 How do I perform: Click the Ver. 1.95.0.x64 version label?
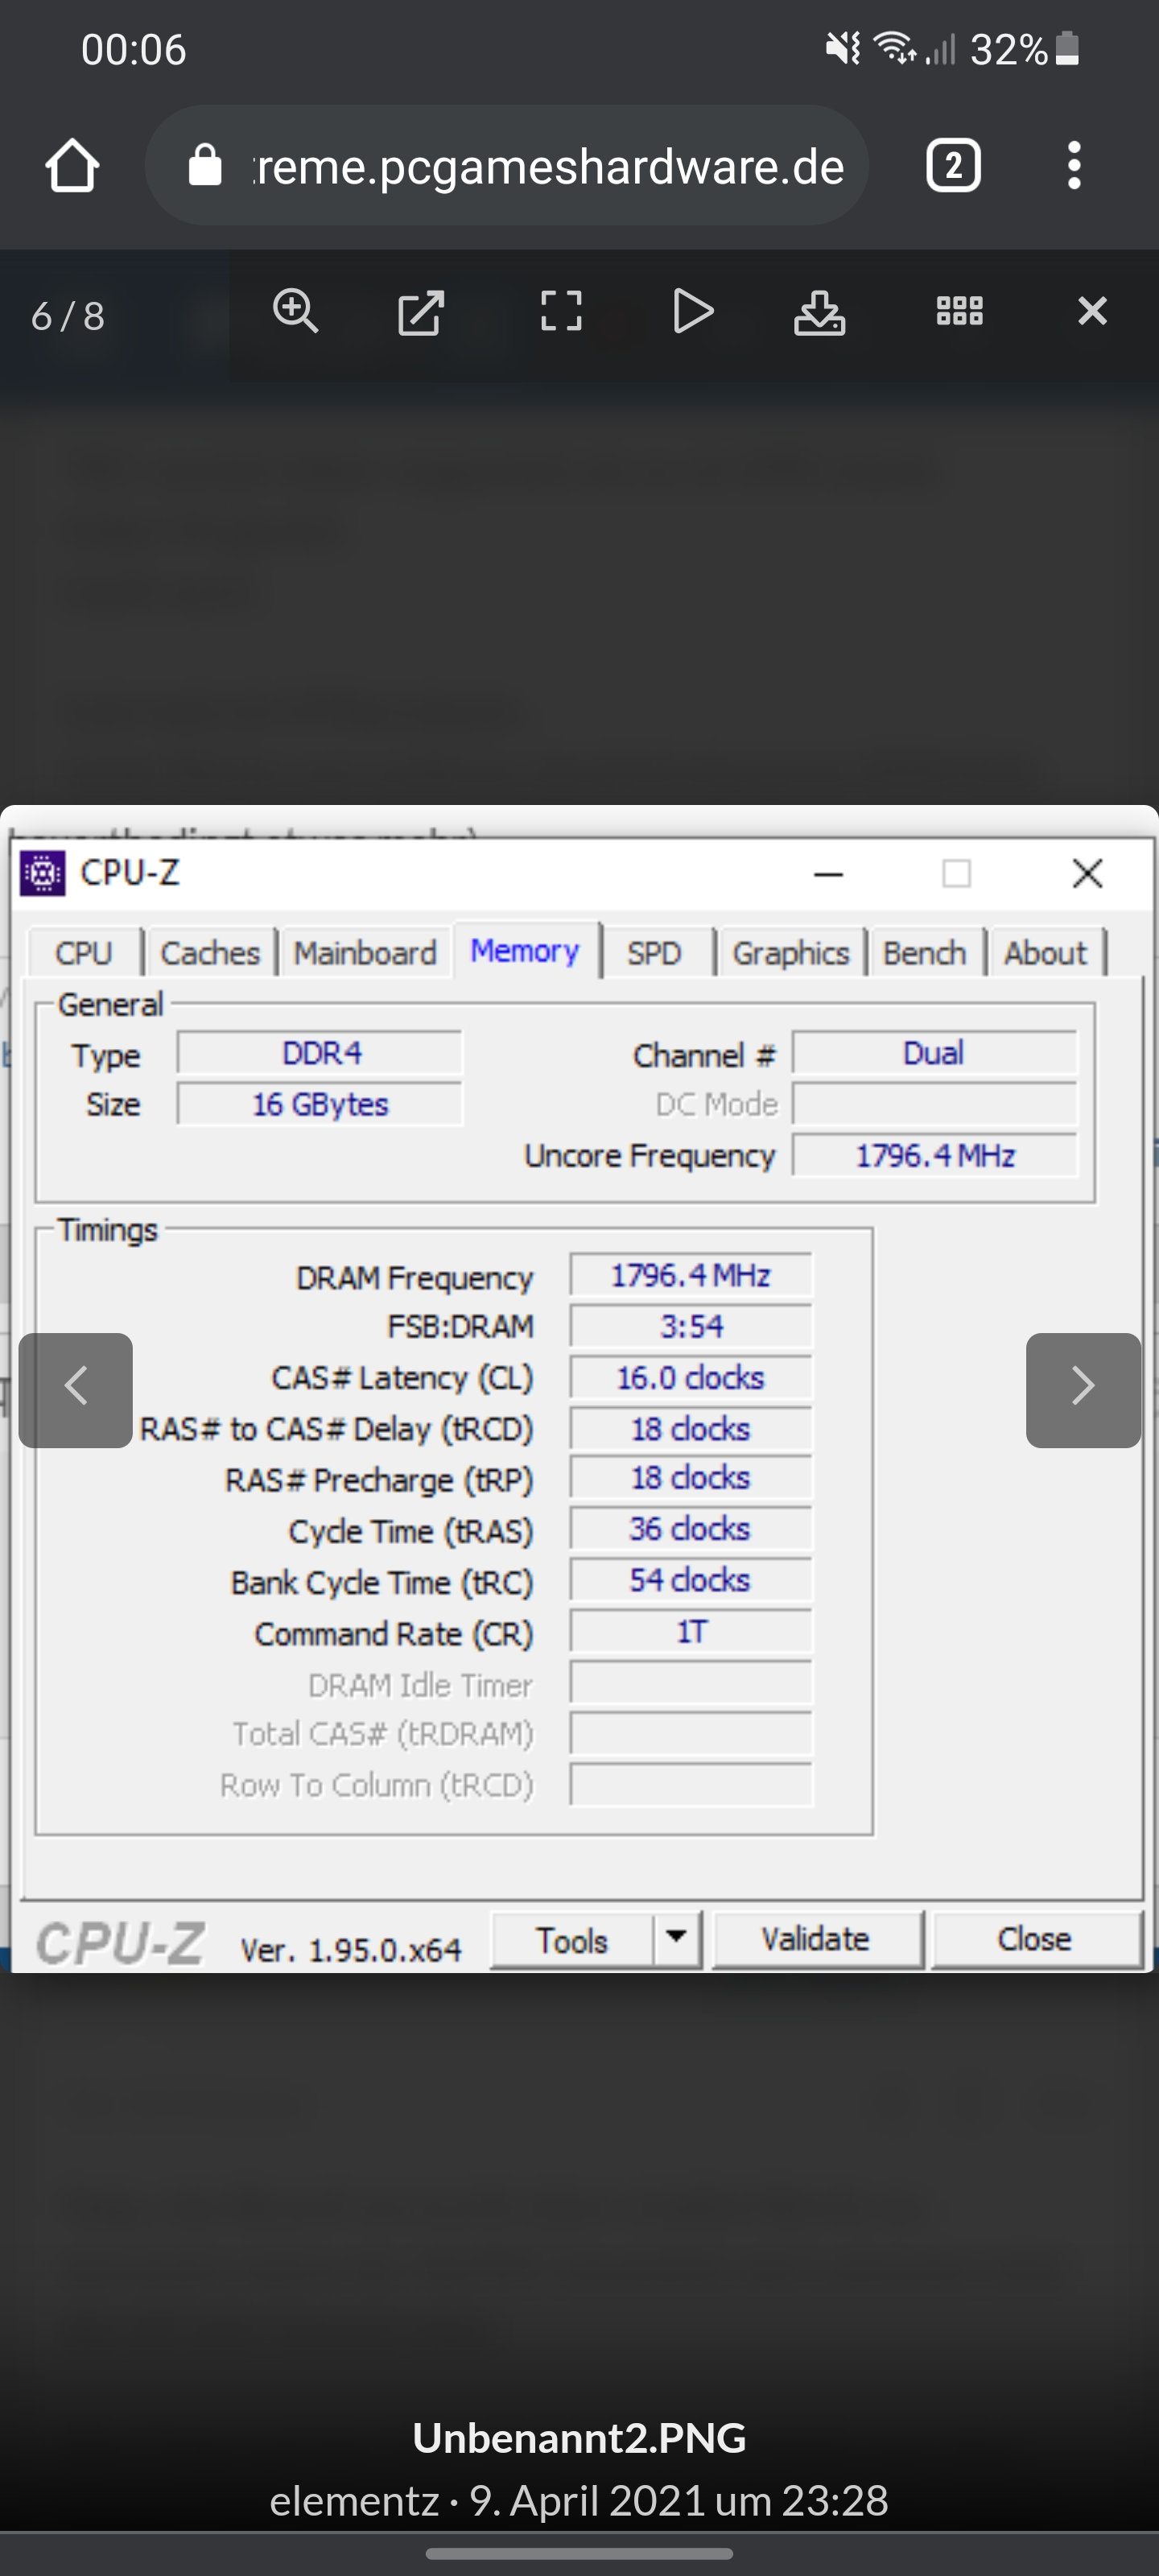[351, 1949]
